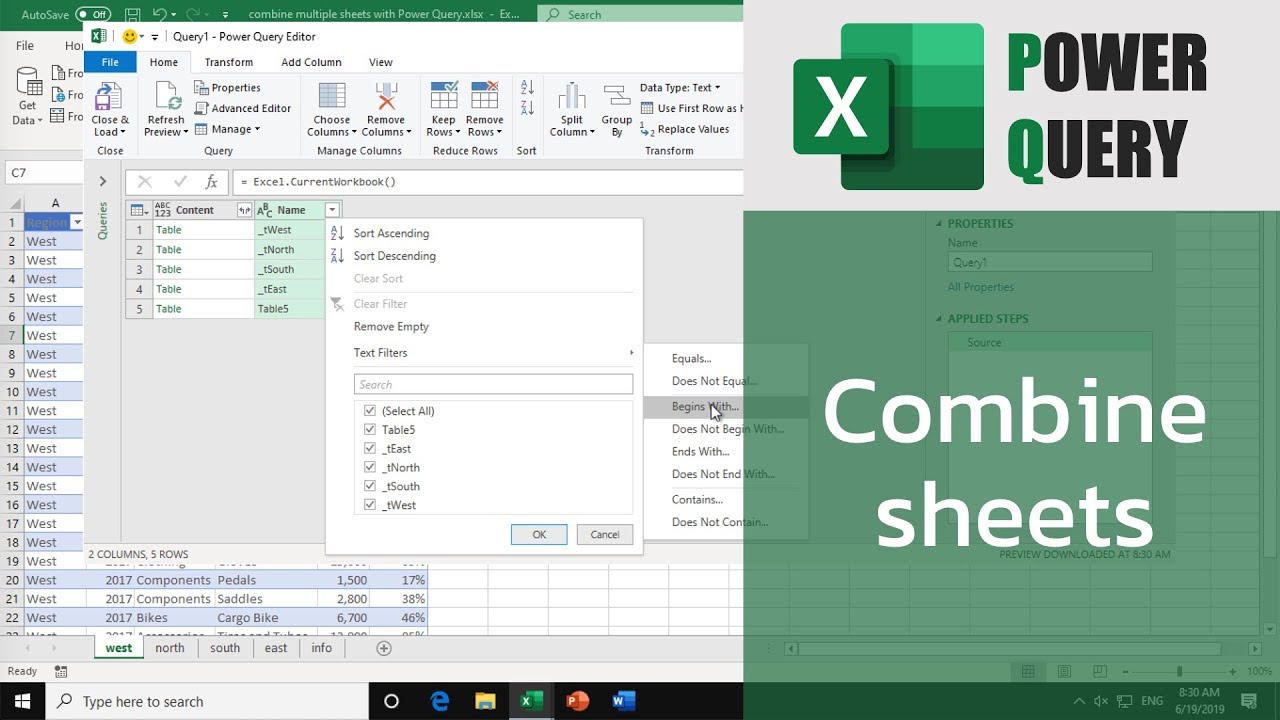
Task: Click the Excel zoom slider
Action: [x=1179, y=672]
